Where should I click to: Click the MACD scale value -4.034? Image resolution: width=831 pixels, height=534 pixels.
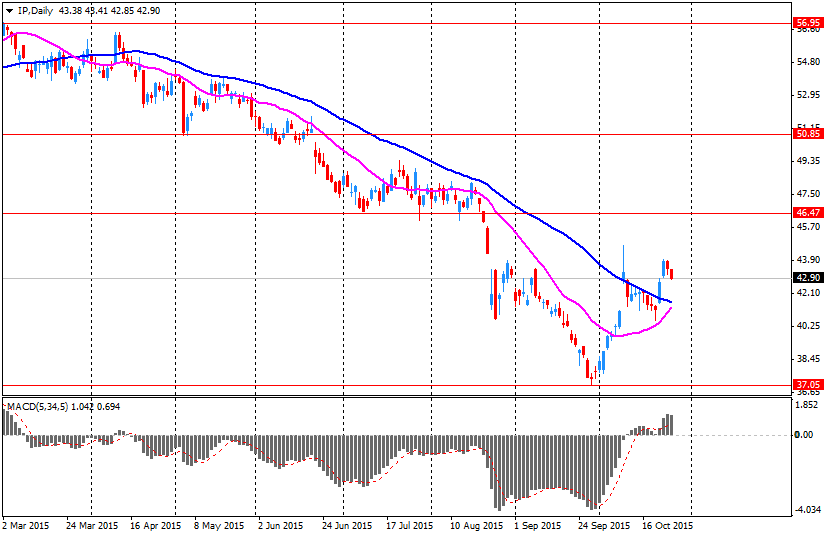click(x=807, y=510)
